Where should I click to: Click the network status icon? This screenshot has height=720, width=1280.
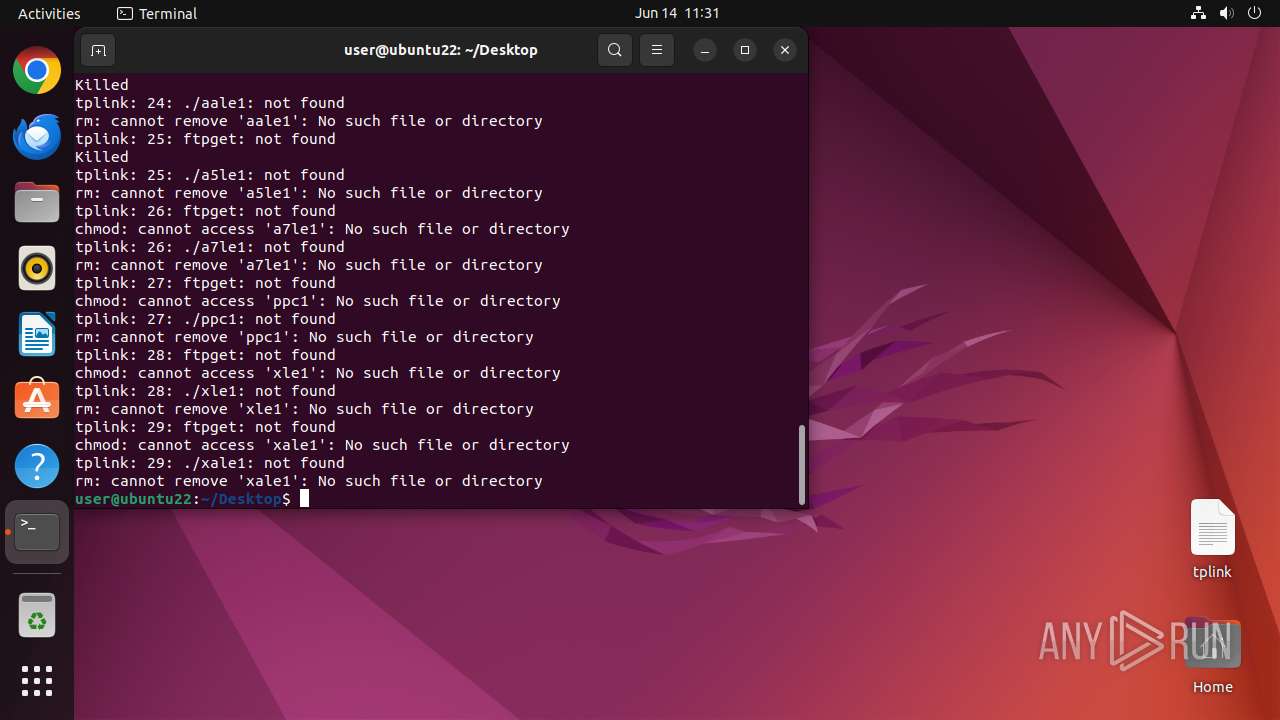[x=1199, y=13]
